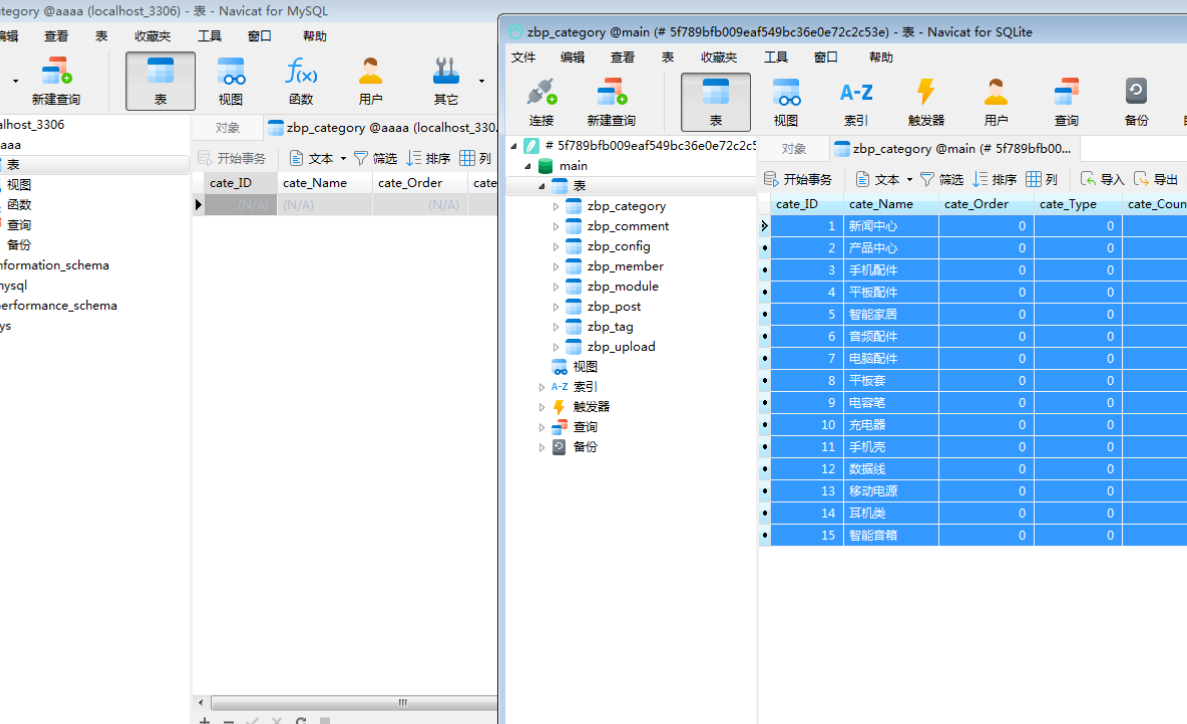This screenshot has width=1187, height=724.
Task: Open the 窗口 menu in the MySQL window
Action: click(260, 36)
